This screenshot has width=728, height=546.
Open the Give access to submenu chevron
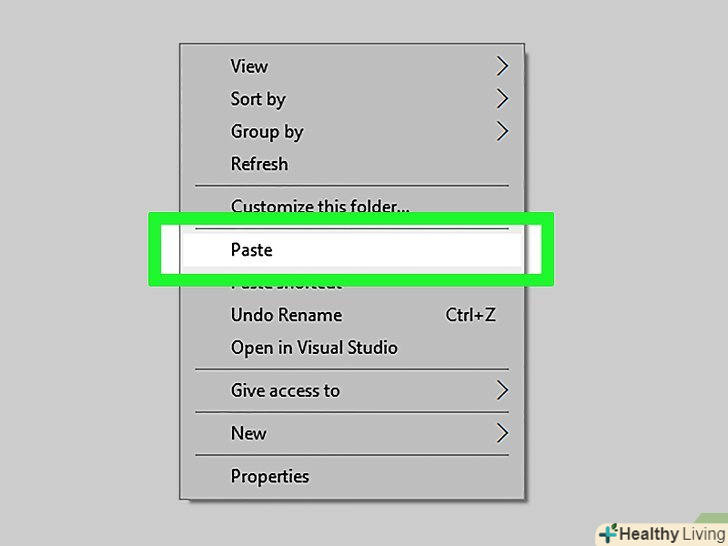click(502, 390)
